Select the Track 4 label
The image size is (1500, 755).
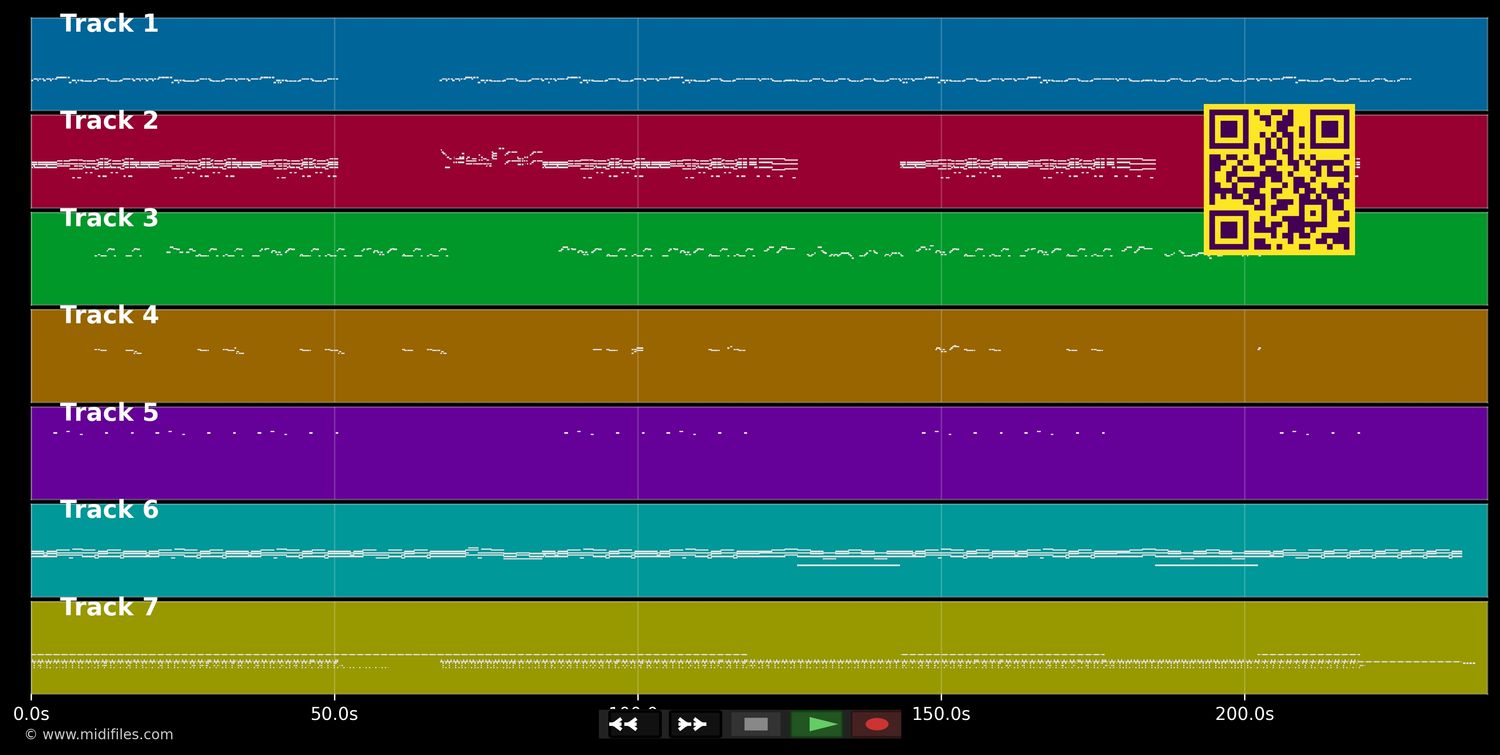click(109, 316)
